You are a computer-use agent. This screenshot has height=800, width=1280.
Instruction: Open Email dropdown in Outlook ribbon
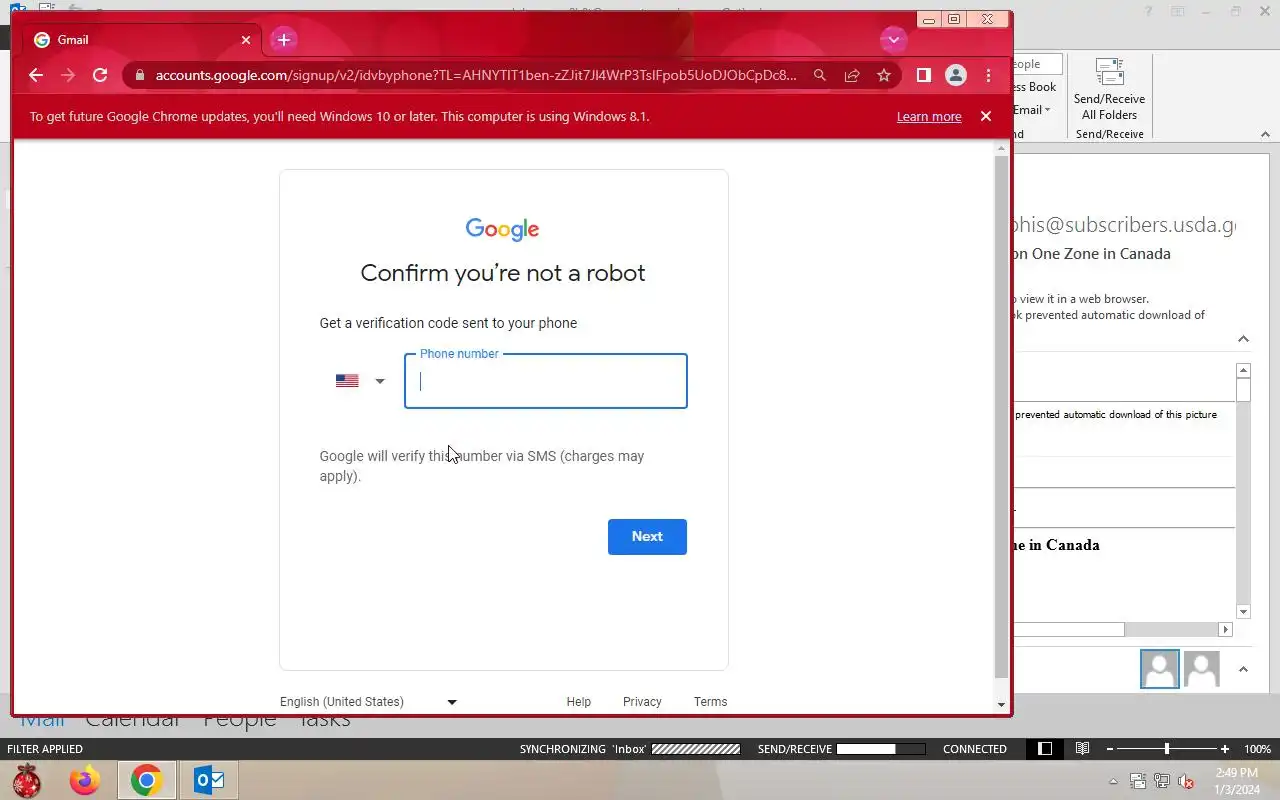(x=1032, y=110)
